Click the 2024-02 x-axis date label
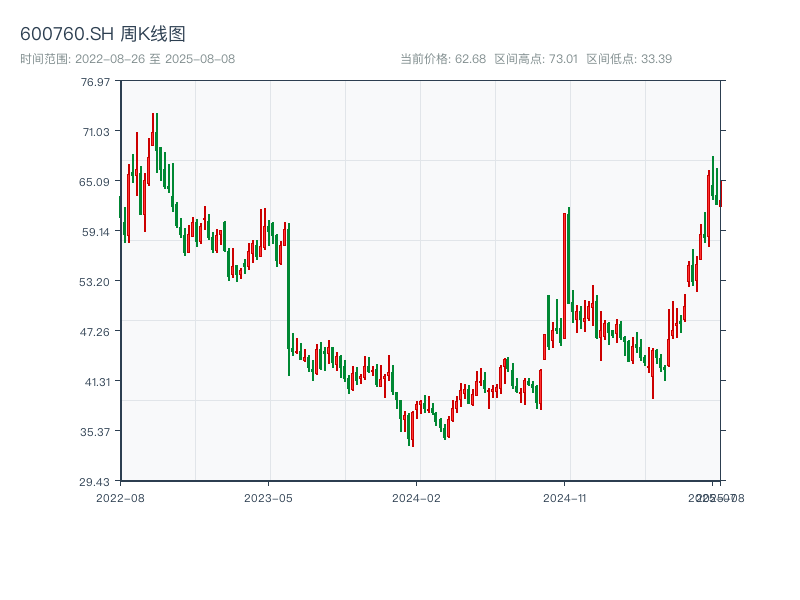This screenshot has width=800, height=600. [x=417, y=497]
